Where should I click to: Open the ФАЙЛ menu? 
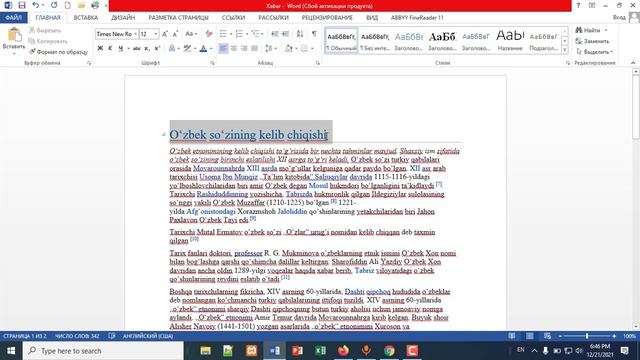[x=13, y=18]
